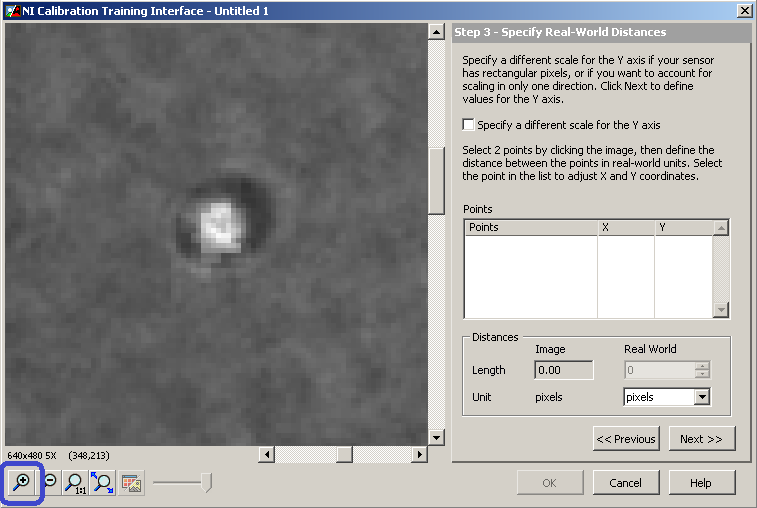Open Help for calibration
Viewport: 757px width, 508px height.
702,482
